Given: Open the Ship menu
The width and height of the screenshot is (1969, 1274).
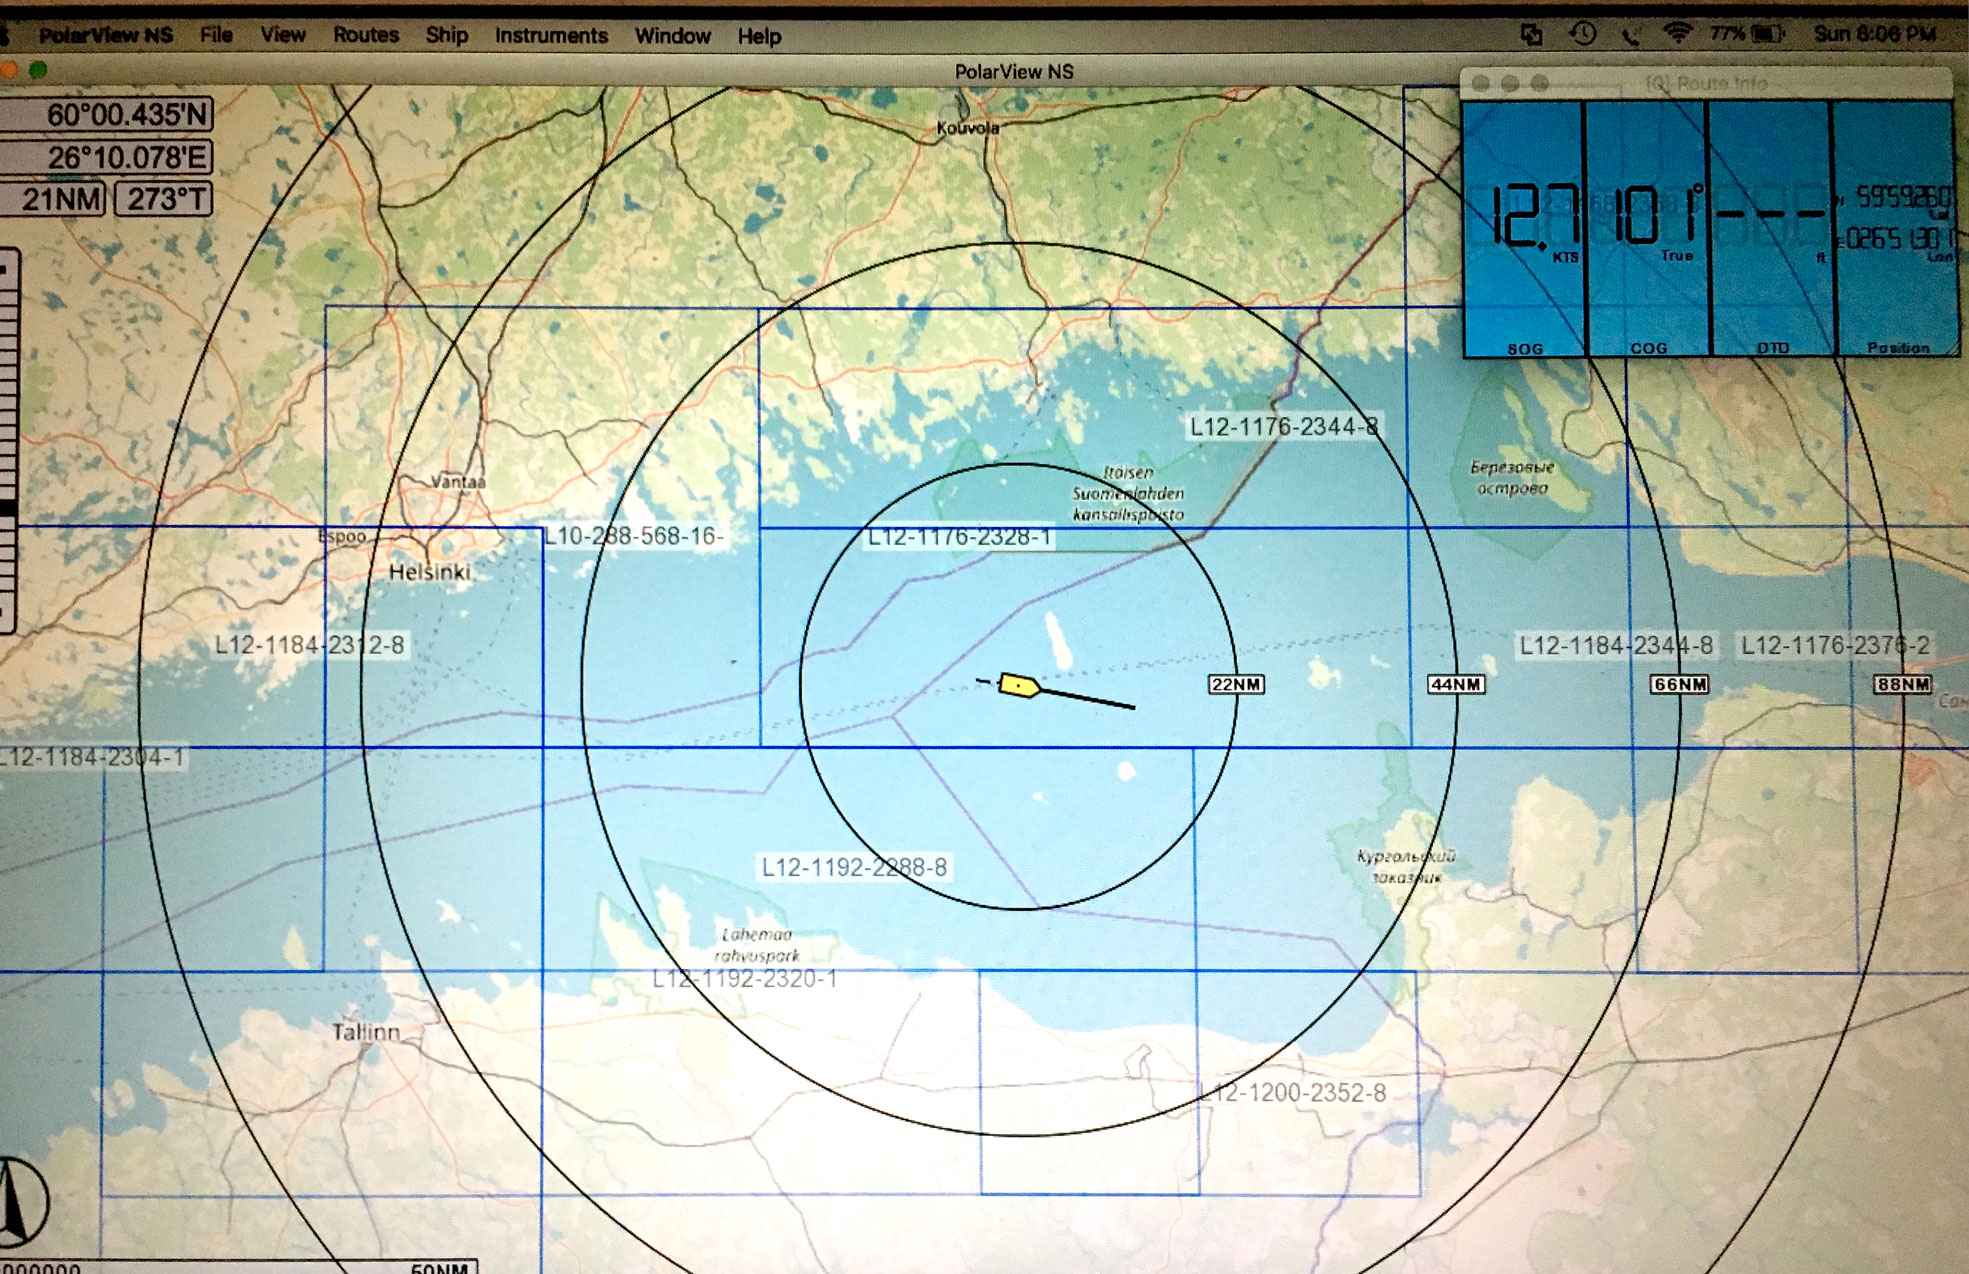Looking at the screenshot, I should pyautogui.click(x=446, y=35).
